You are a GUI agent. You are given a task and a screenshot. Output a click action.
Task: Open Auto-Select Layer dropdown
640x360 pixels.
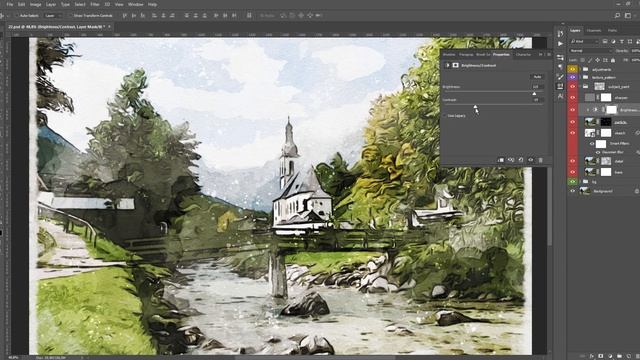click(x=53, y=16)
